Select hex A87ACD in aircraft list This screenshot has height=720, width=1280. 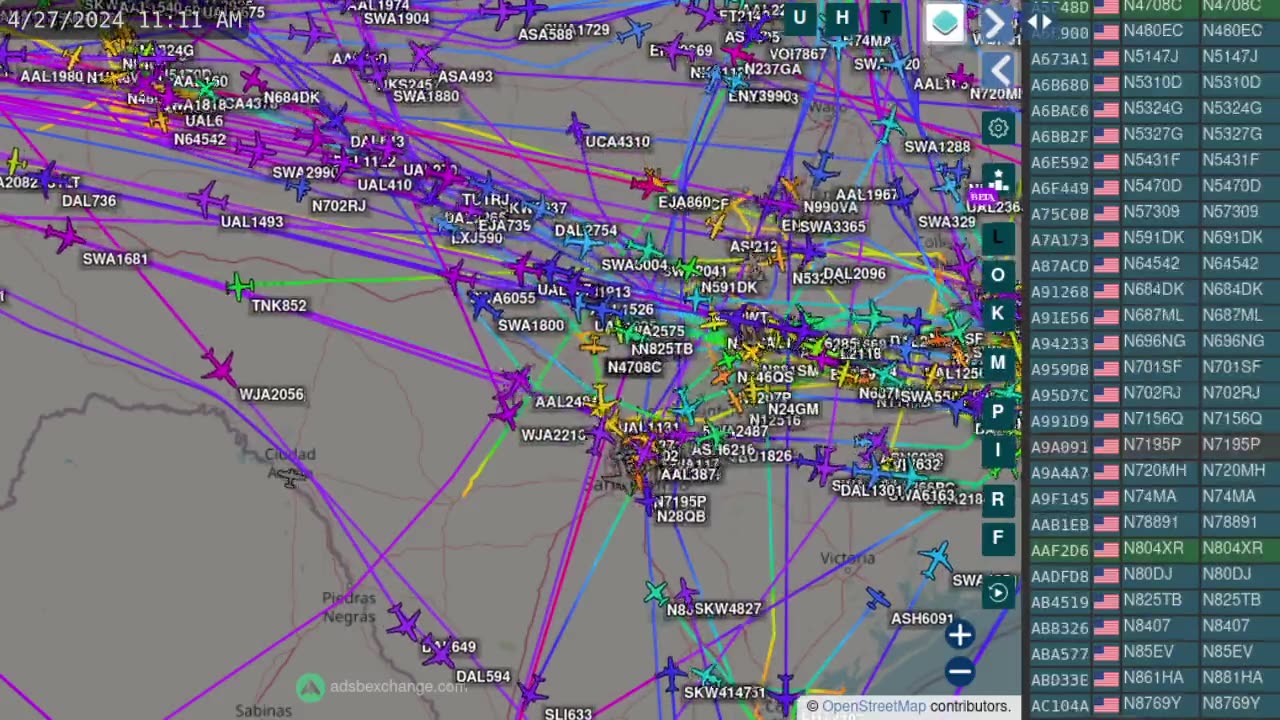coord(1059,265)
